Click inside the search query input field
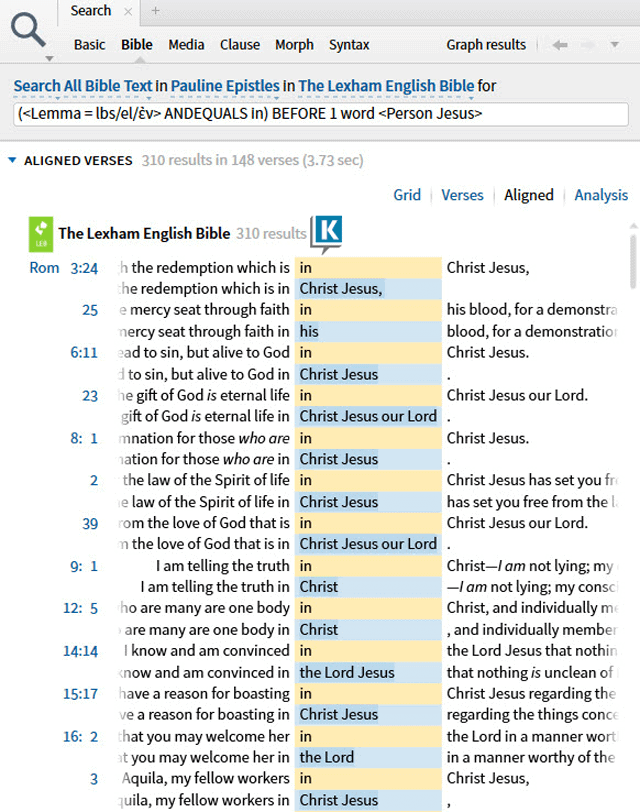 (x=320, y=114)
